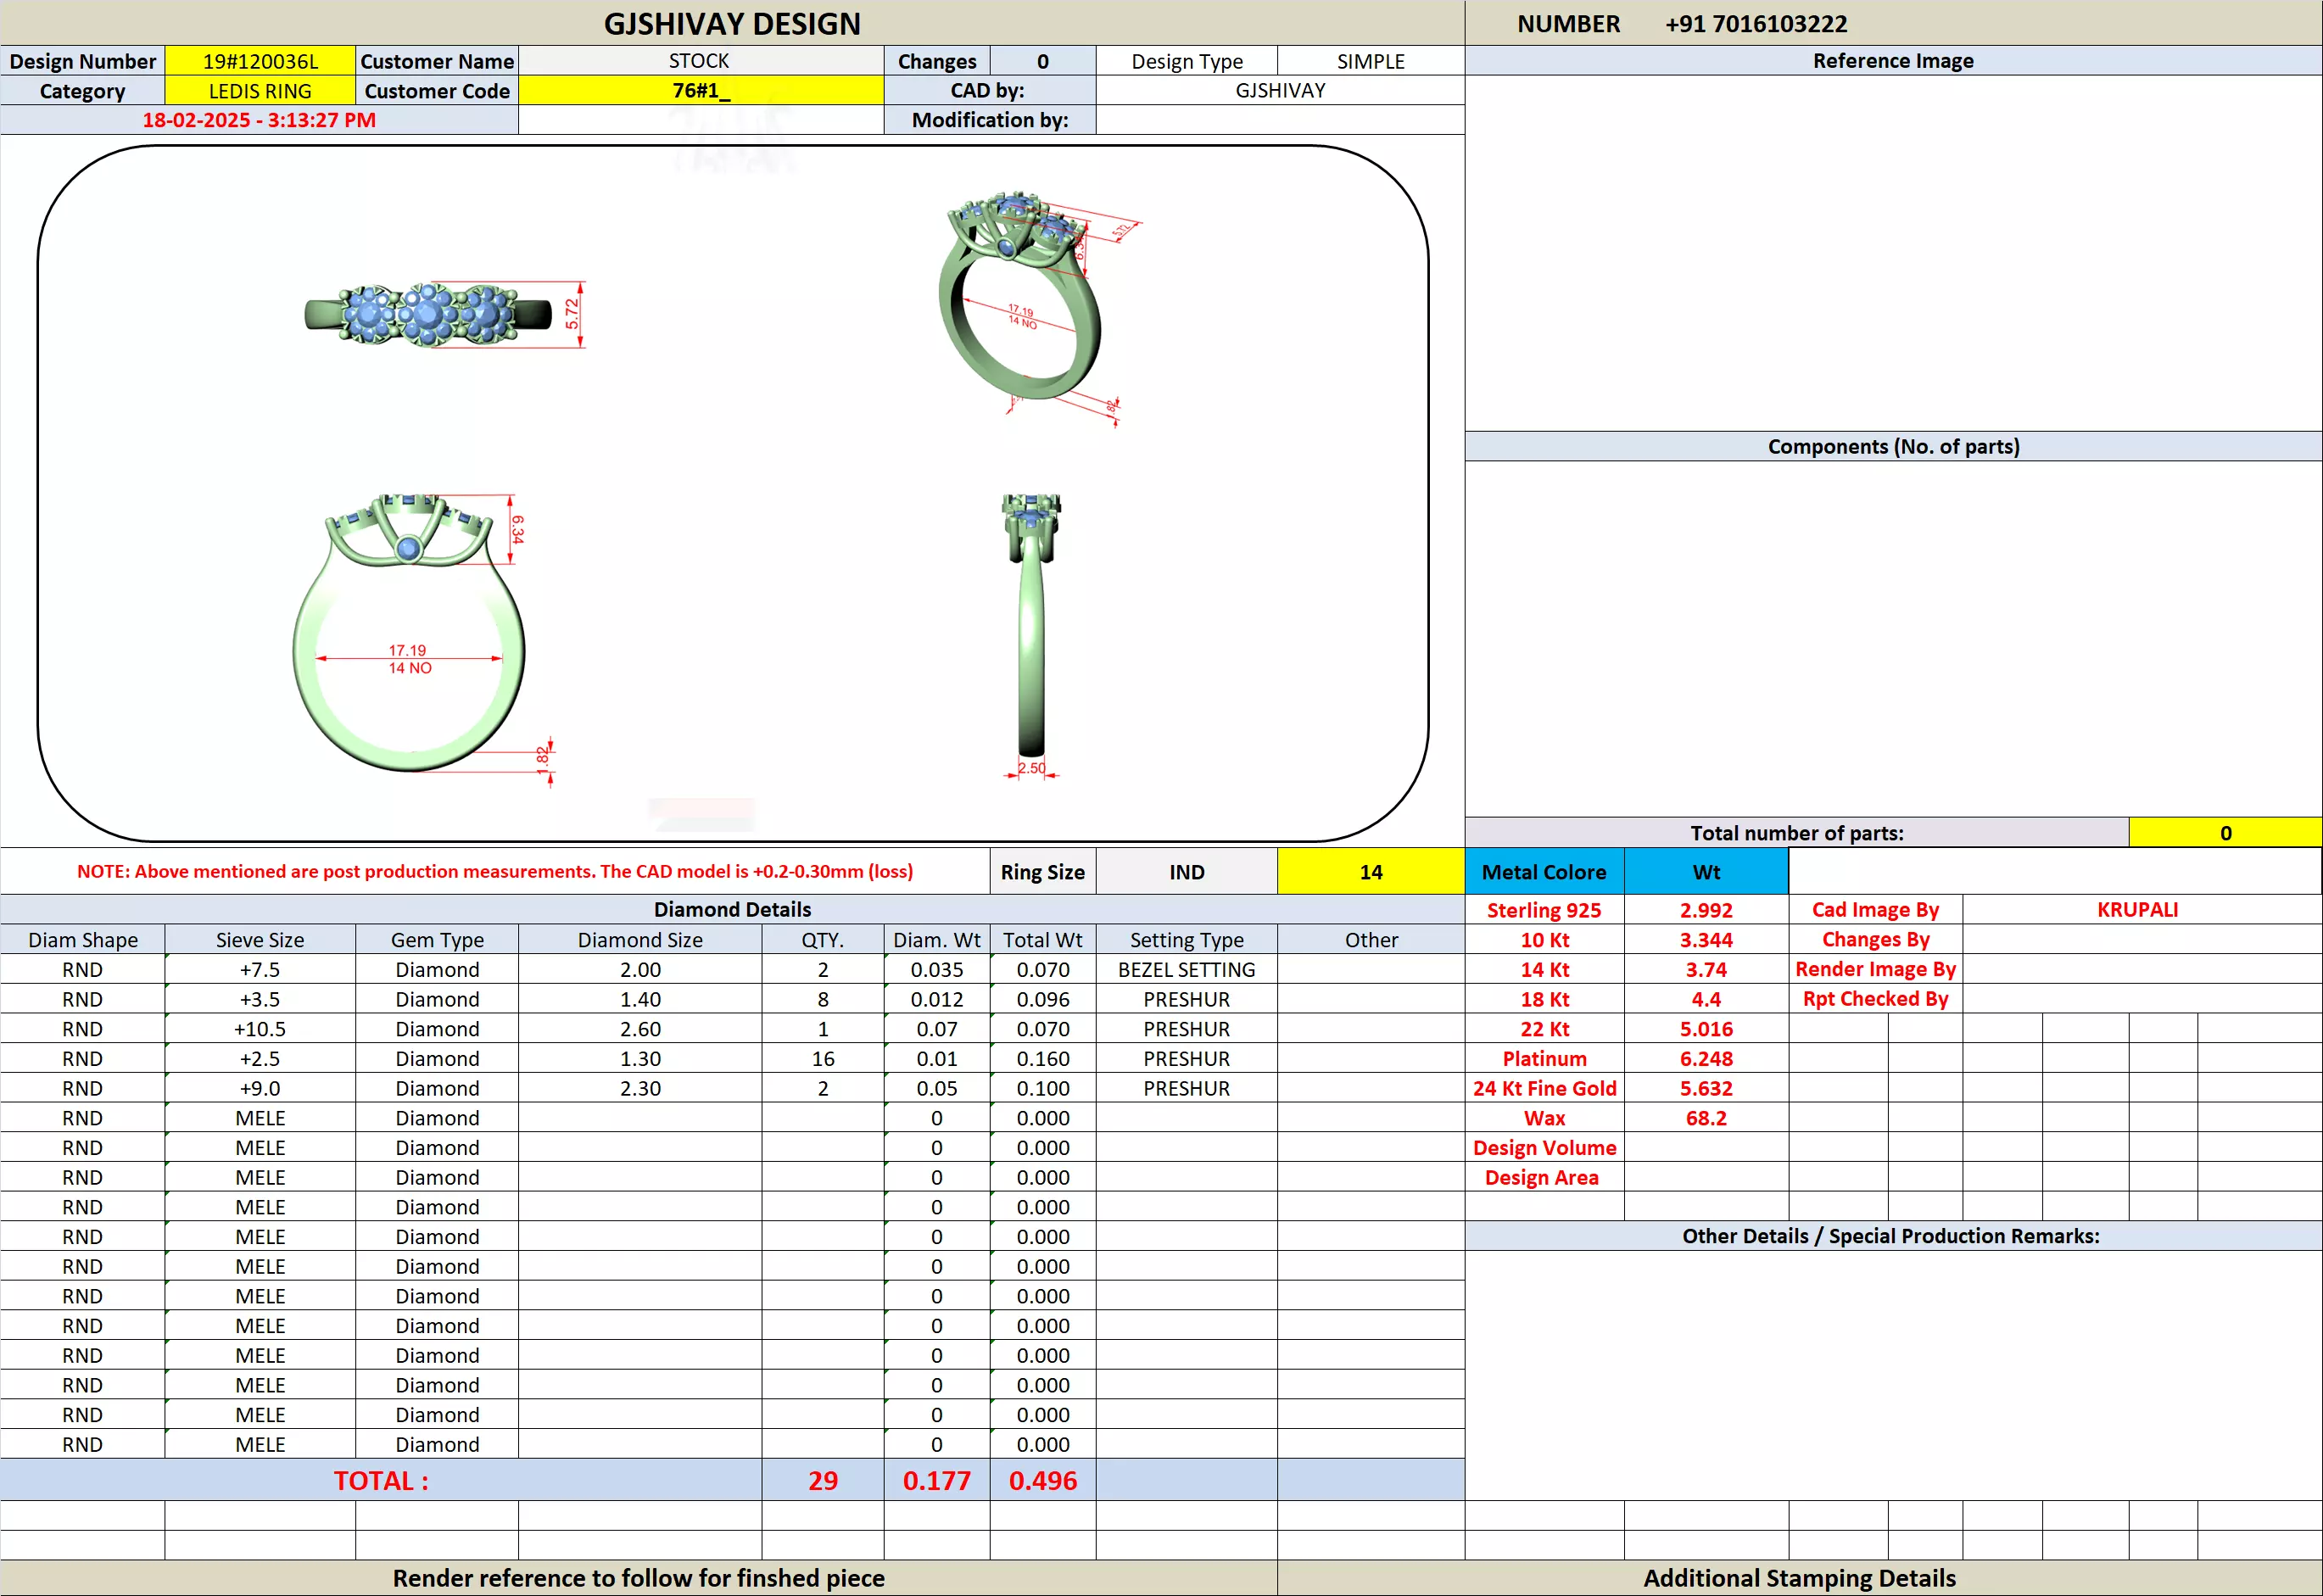Click the perspective ring render image

pos(1020,300)
